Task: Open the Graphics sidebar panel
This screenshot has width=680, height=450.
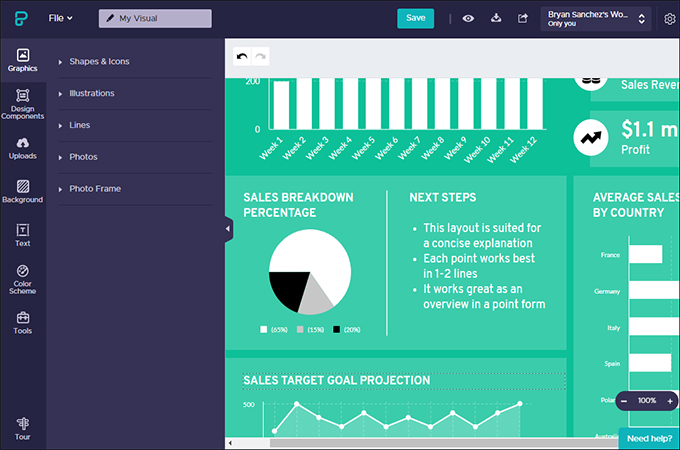Action: point(23,60)
